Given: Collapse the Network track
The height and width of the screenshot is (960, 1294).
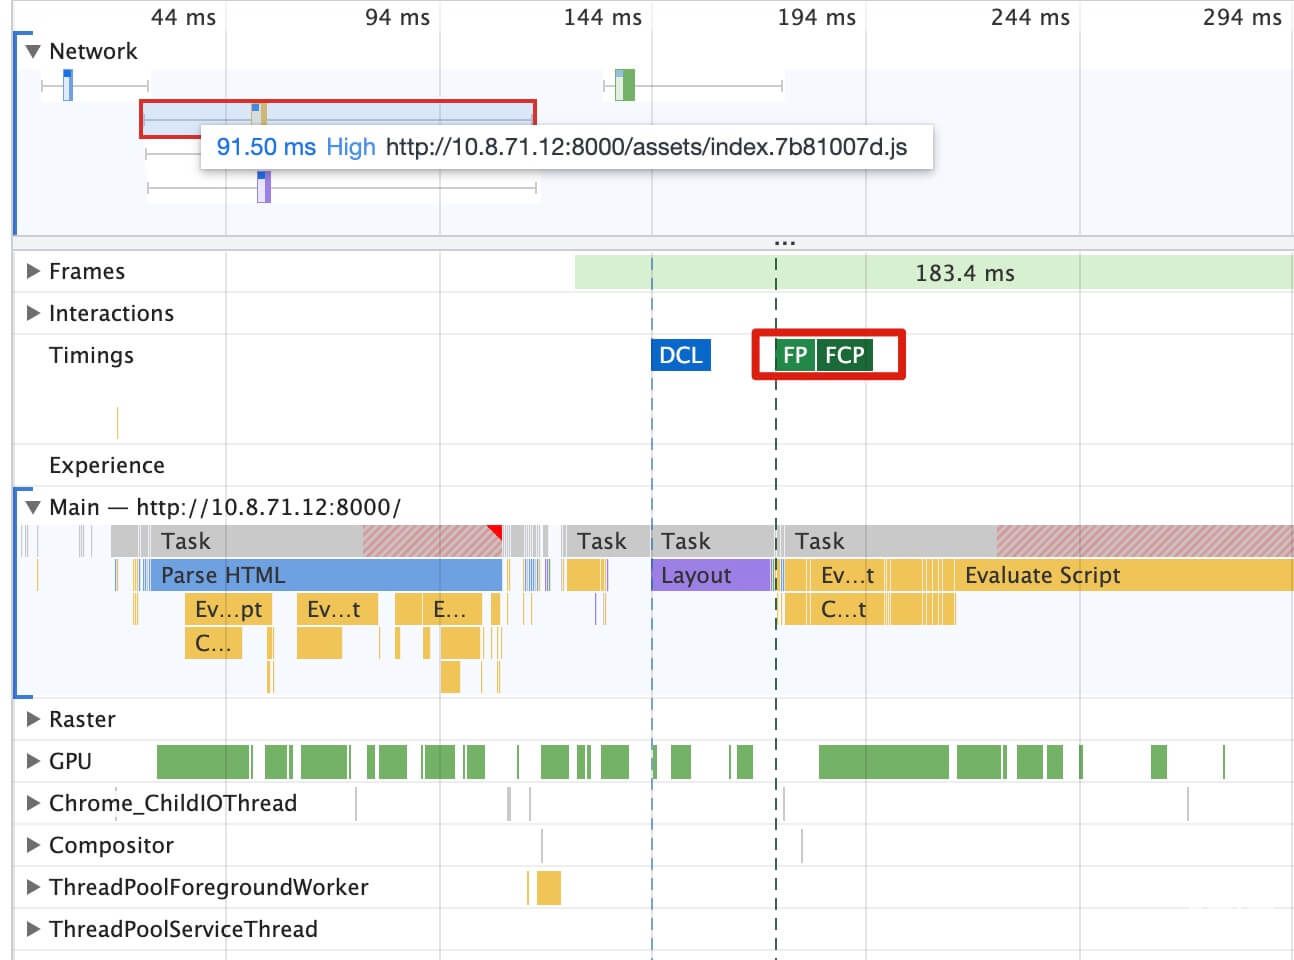Looking at the screenshot, I should pos(33,51).
